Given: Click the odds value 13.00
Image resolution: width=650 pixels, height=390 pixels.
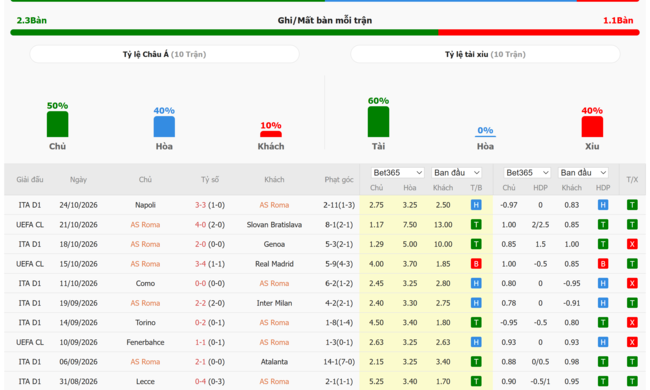Looking at the screenshot, I should click(x=443, y=225).
